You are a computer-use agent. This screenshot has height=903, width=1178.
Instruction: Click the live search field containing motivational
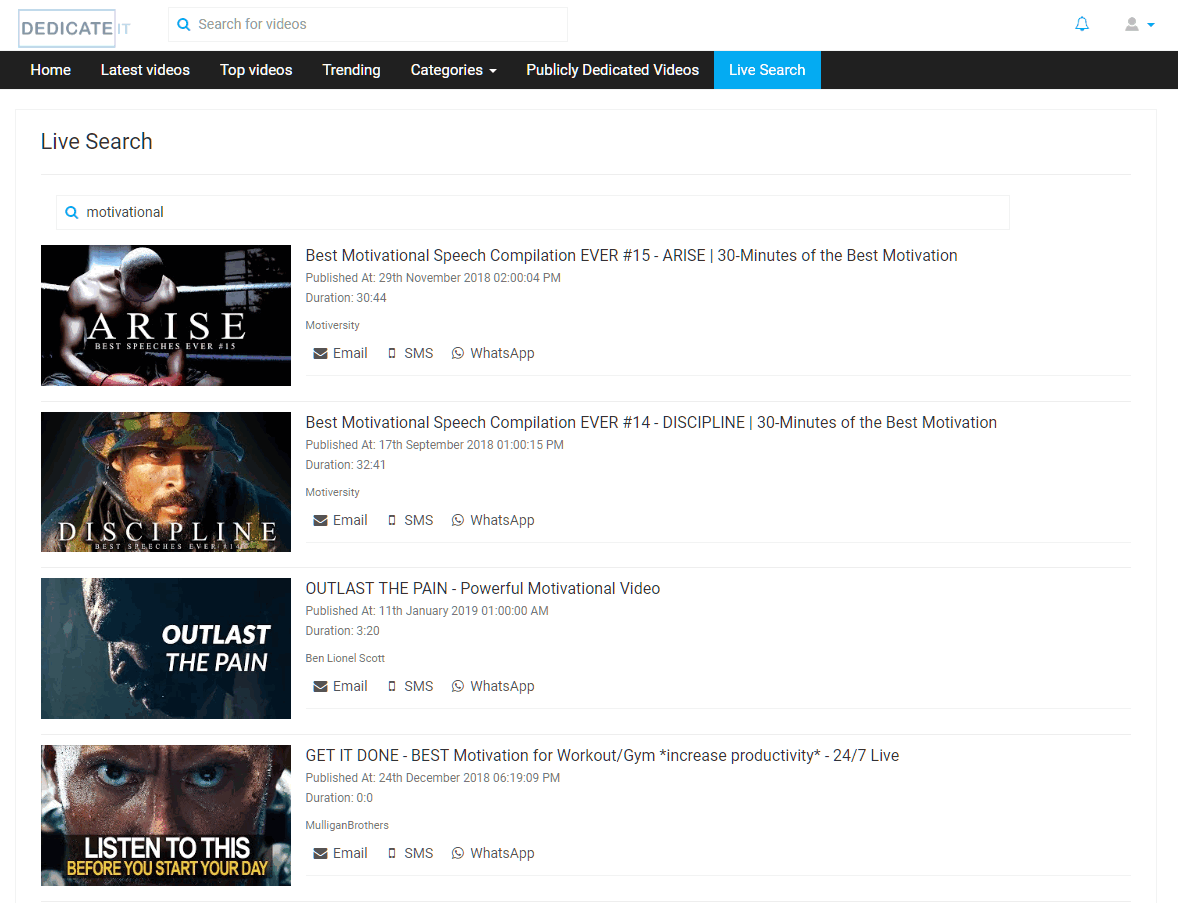pos(533,213)
